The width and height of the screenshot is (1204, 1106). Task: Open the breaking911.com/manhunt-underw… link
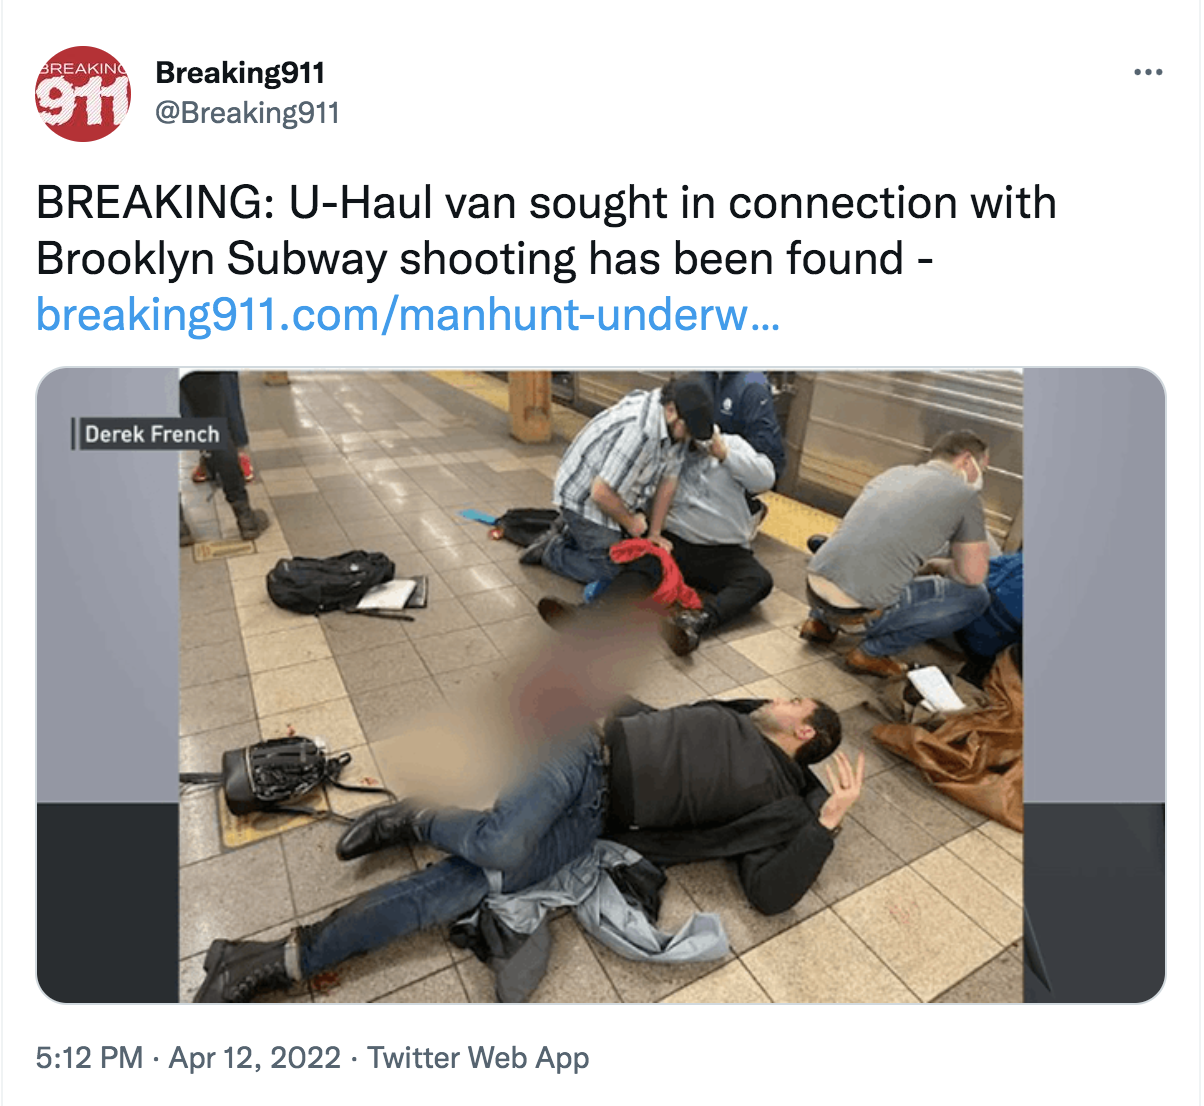[x=407, y=315]
